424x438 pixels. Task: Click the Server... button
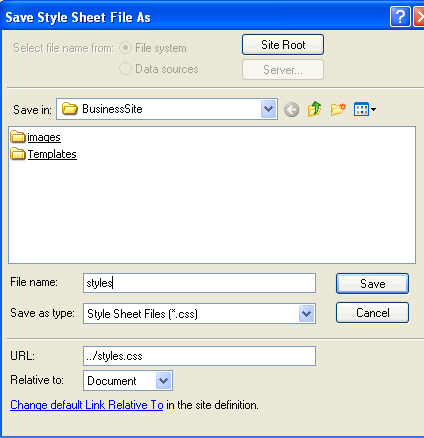click(283, 70)
